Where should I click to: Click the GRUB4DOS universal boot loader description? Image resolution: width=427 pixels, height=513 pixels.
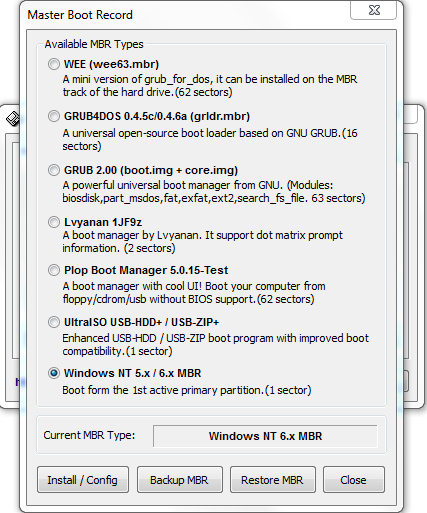pos(210,140)
